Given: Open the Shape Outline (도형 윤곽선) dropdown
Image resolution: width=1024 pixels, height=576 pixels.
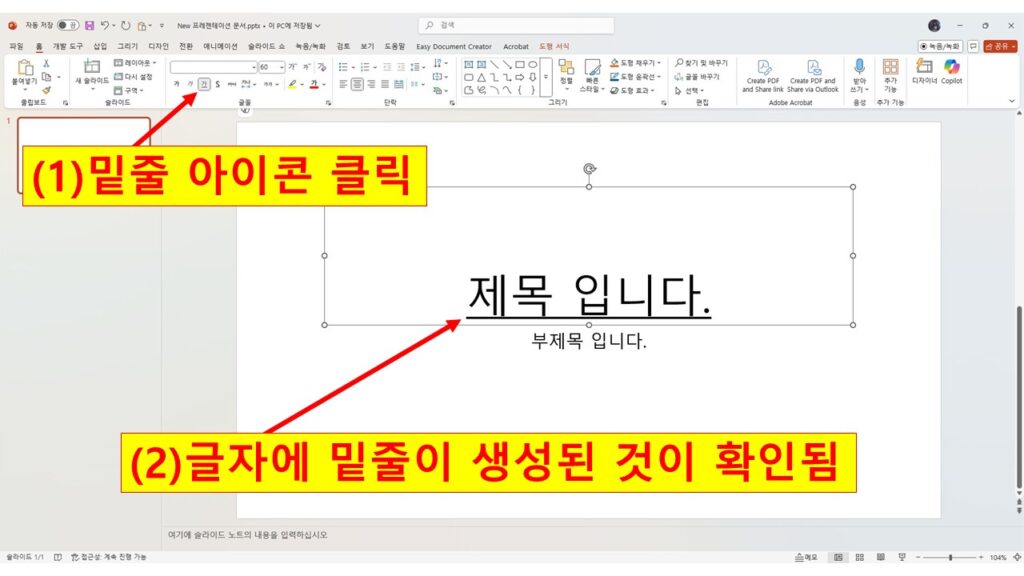Looking at the screenshot, I should point(635,76).
